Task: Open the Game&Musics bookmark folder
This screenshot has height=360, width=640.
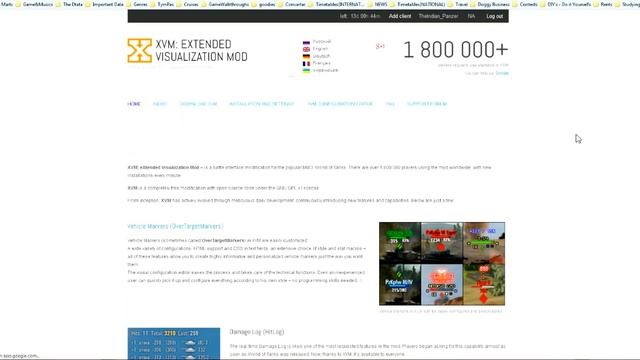Action: pos(34,4)
